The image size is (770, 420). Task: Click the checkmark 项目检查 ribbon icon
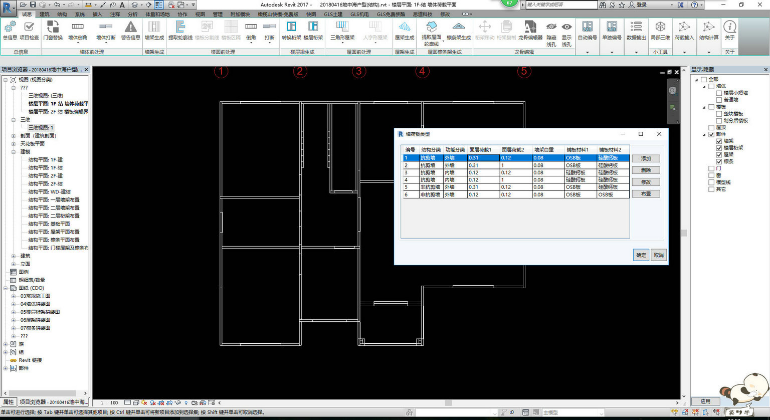[29, 27]
